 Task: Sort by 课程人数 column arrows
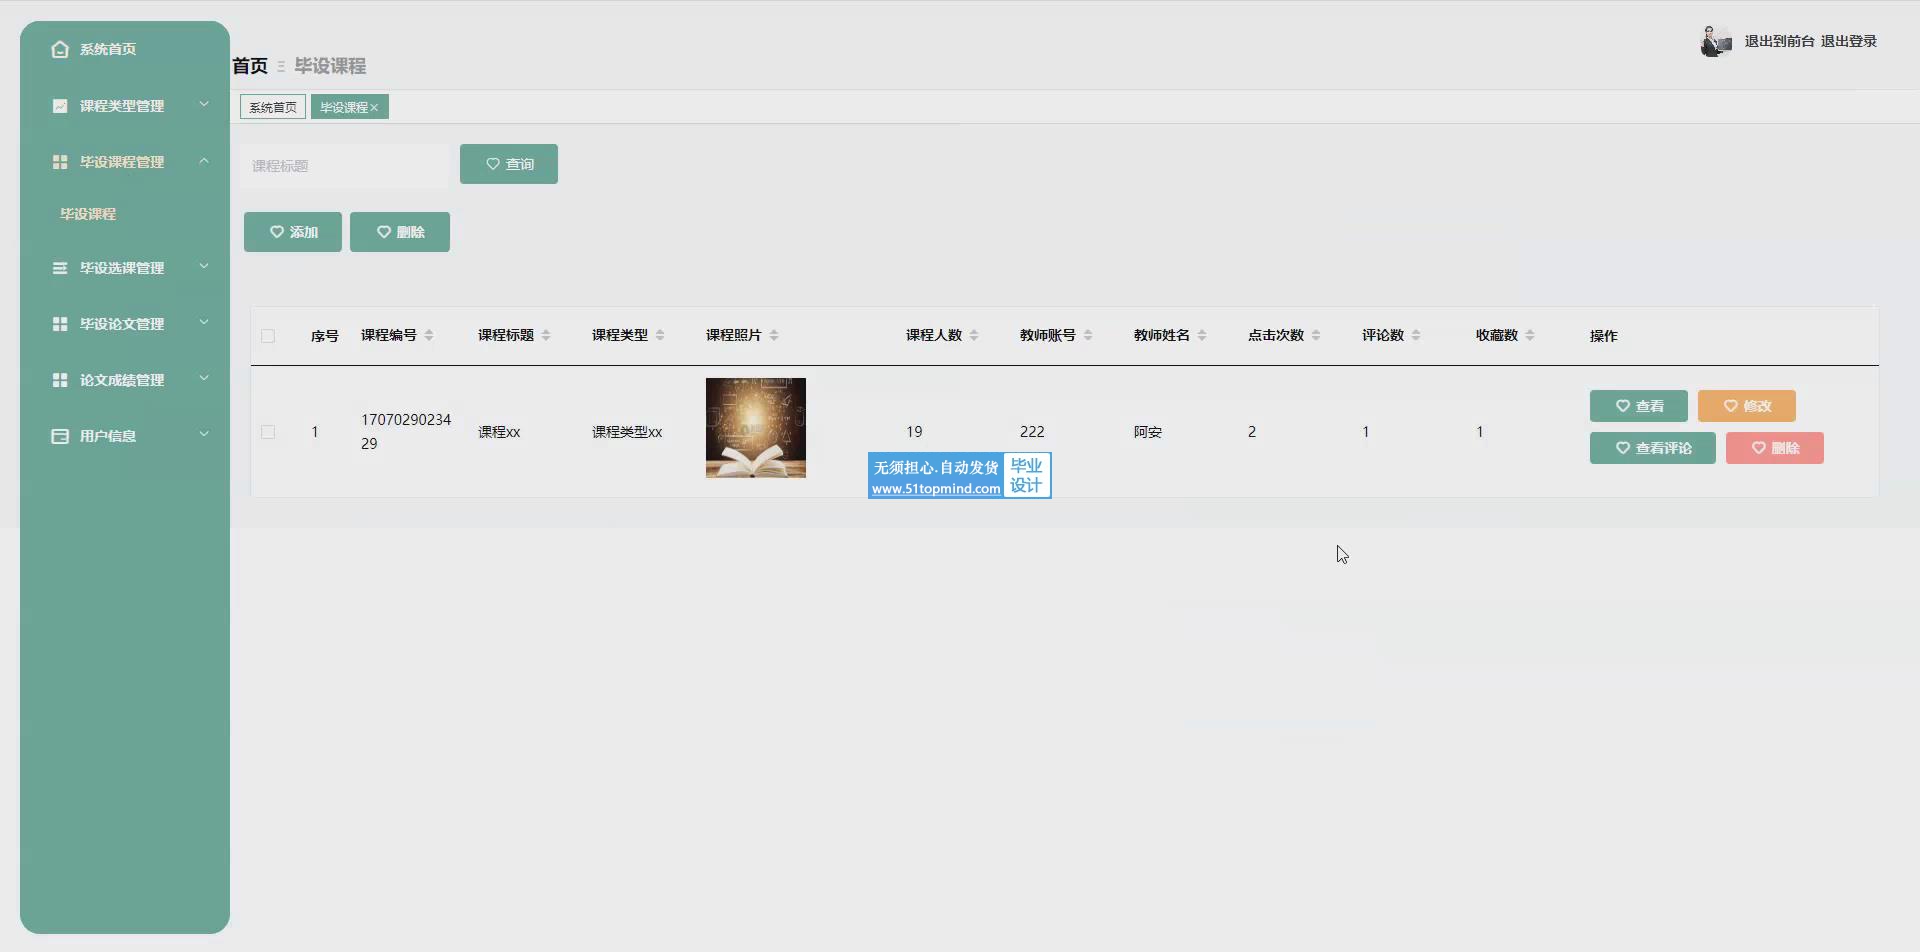(974, 335)
